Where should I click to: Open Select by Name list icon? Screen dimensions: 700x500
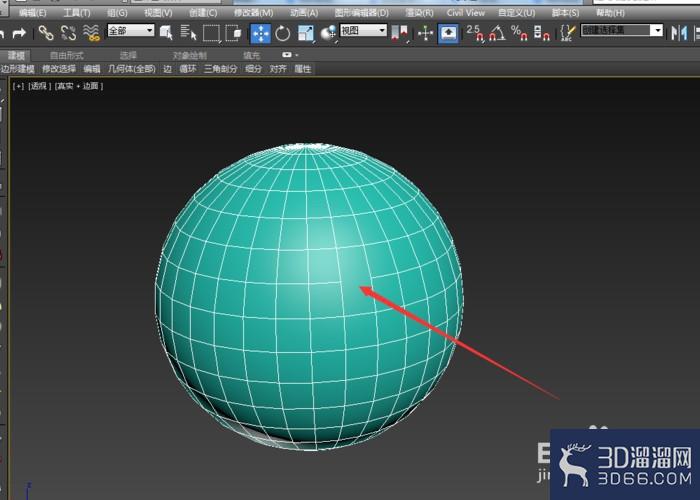coord(188,33)
